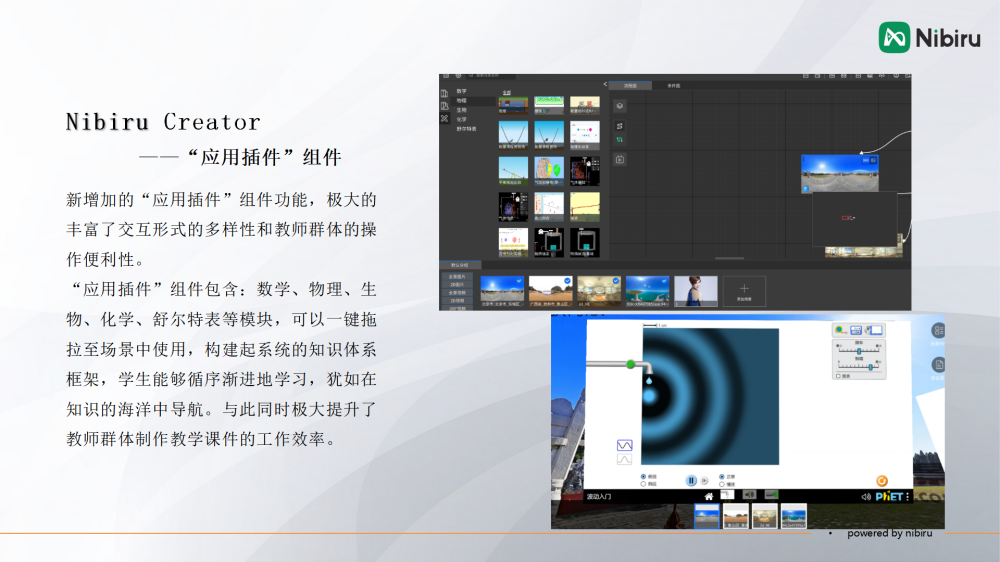Click the middle icon in Creator's left sidebar
The width and height of the screenshot is (1000, 562).
point(444,106)
